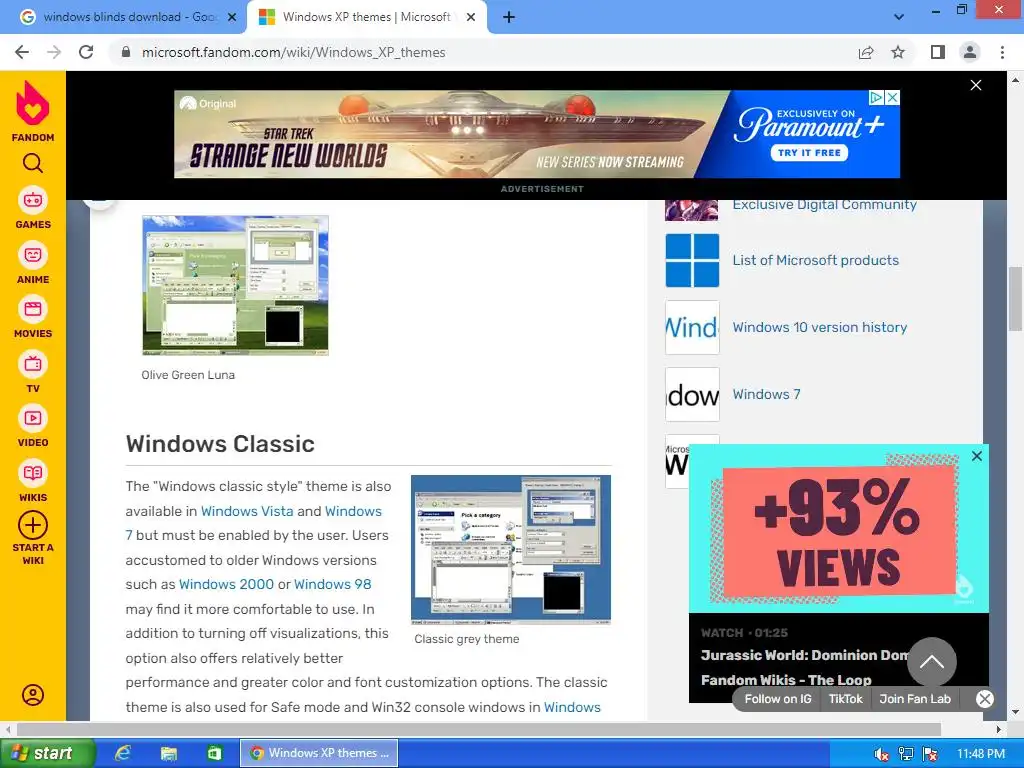This screenshot has height=768, width=1024.
Task: Open the file explorer quick launch icon
Action: point(169,753)
